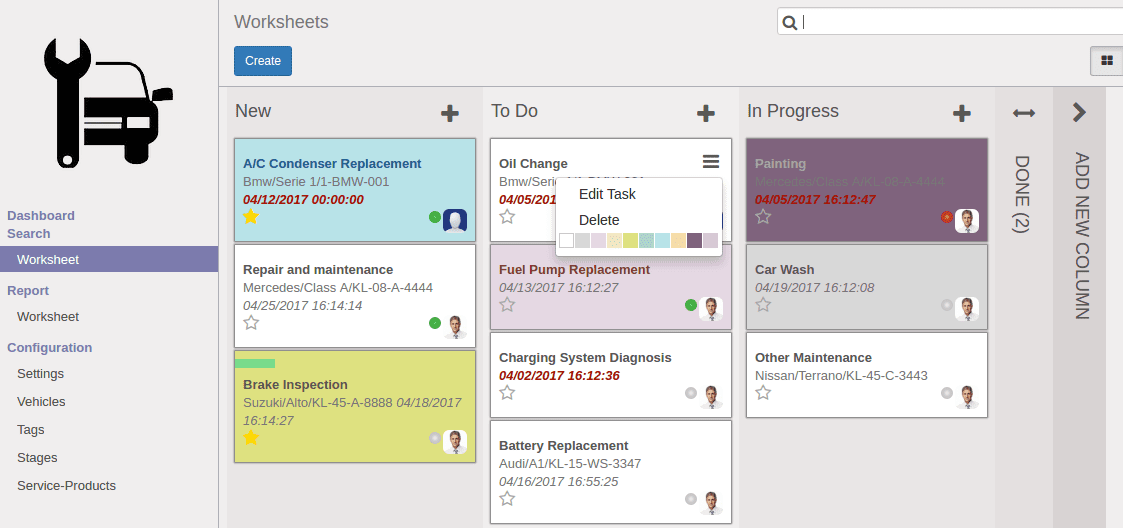Star the Repair and maintenance task
Image resolution: width=1123 pixels, height=528 pixels.
click(251, 323)
